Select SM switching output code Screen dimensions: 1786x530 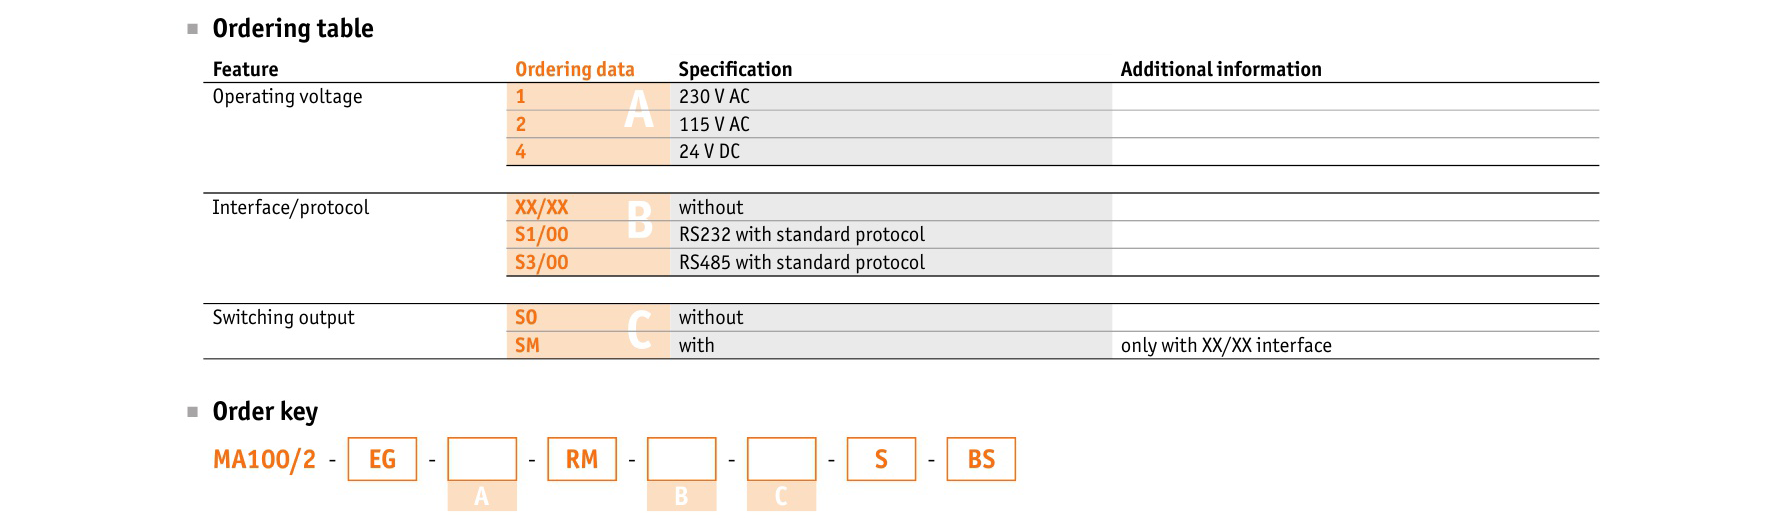click(x=527, y=345)
